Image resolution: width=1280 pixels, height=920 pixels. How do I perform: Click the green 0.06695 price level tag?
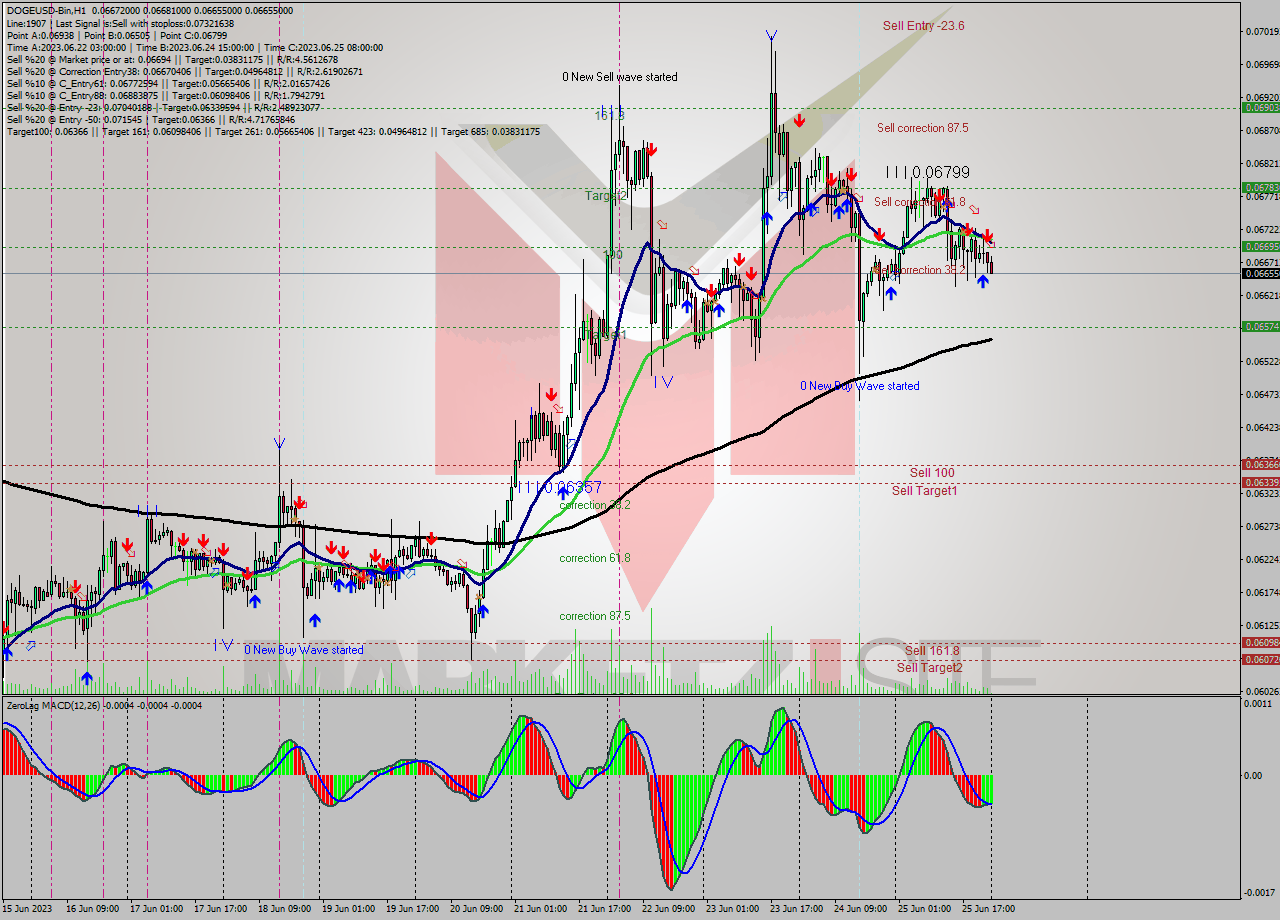(1261, 246)
